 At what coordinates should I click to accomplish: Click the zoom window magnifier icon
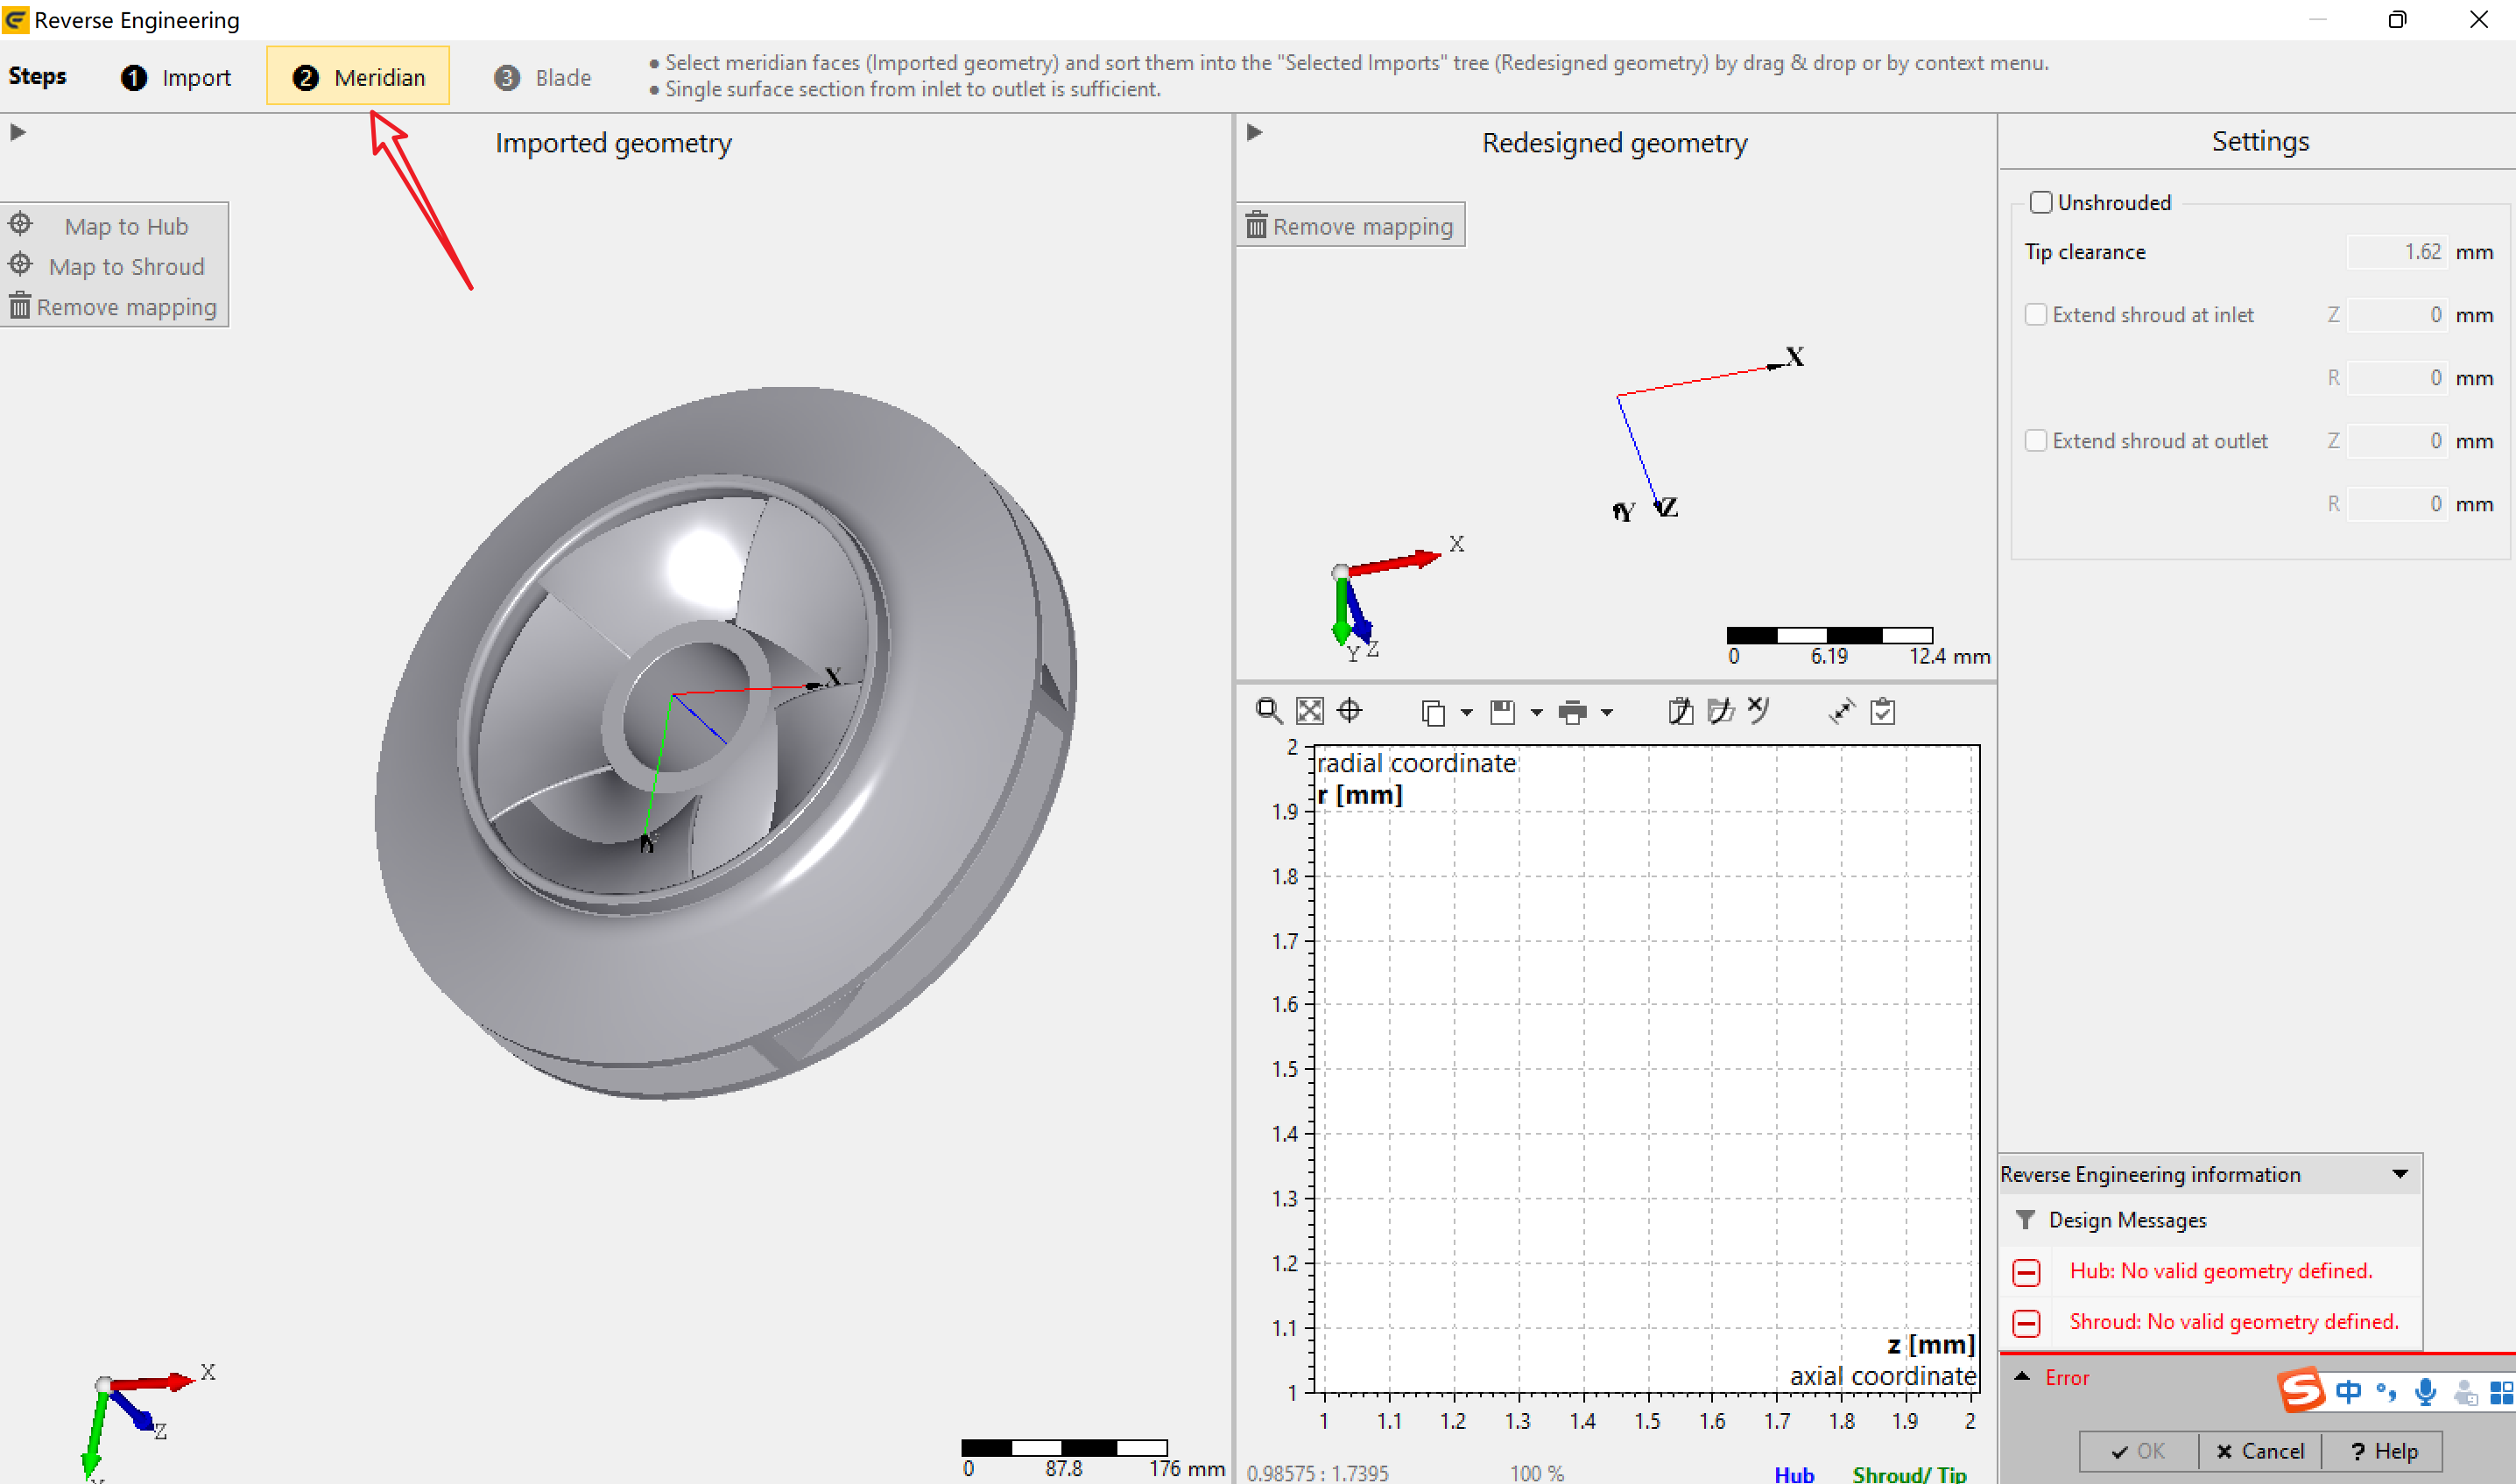[1268, 711]
